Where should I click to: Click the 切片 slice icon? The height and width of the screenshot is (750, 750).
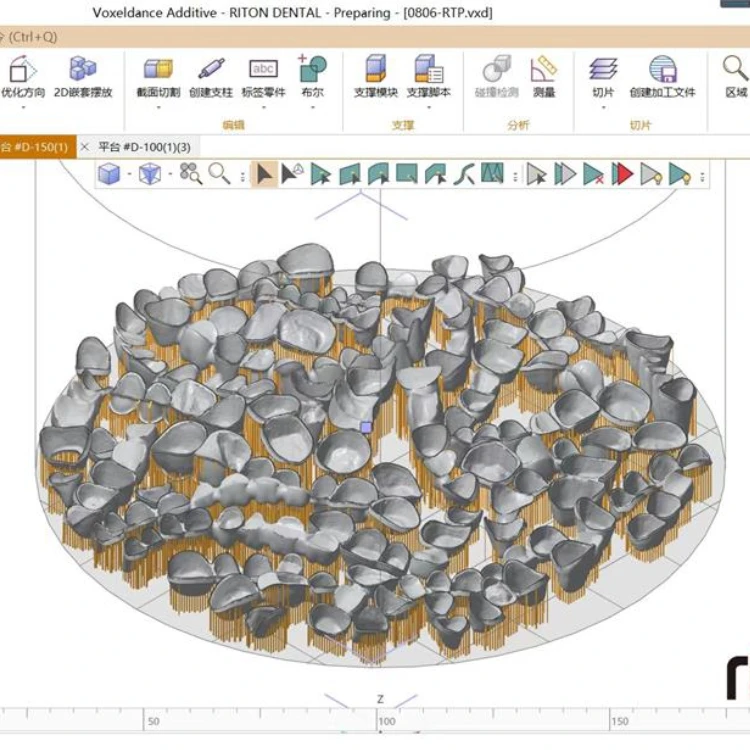[x=603, y=69]
